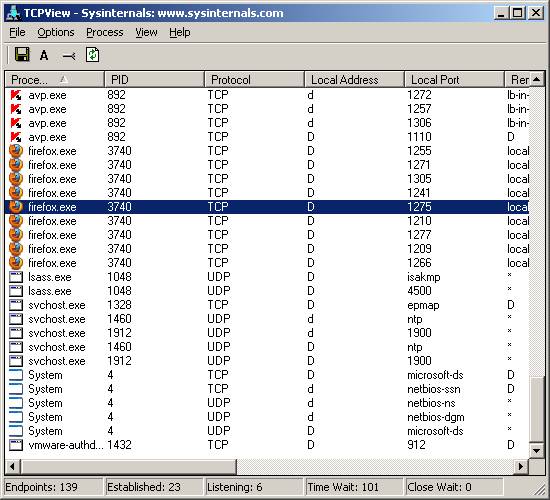
Task: Click the PID column header
Action: (x=154, y=80)
